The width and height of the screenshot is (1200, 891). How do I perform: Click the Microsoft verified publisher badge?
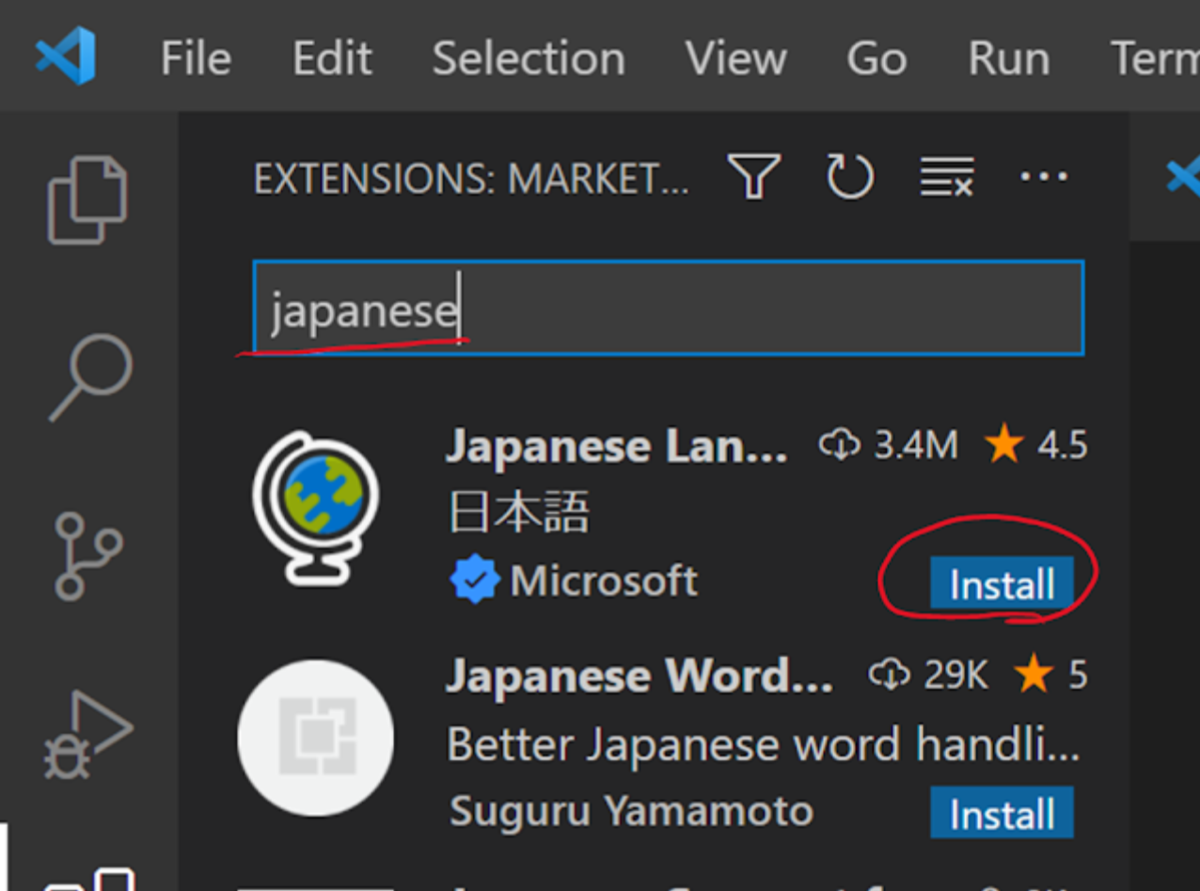[474, 581]
